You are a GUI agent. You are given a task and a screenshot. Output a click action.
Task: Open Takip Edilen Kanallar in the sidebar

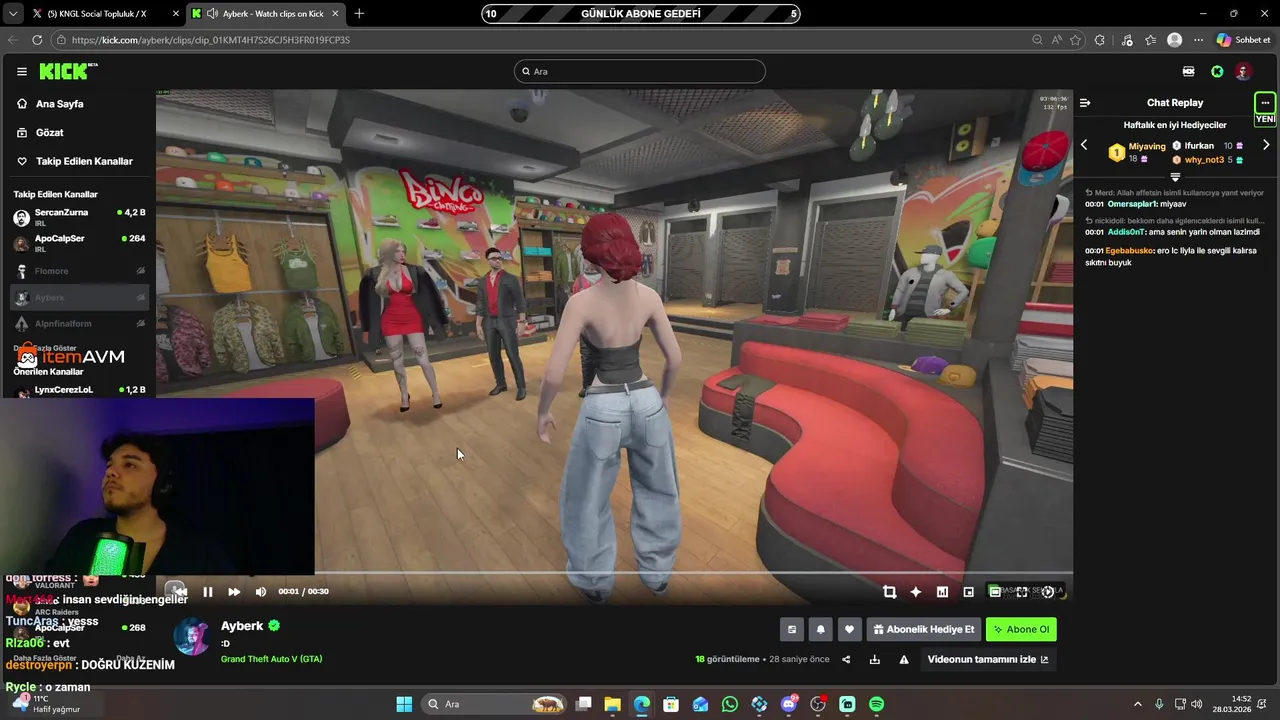click(84, 161)
